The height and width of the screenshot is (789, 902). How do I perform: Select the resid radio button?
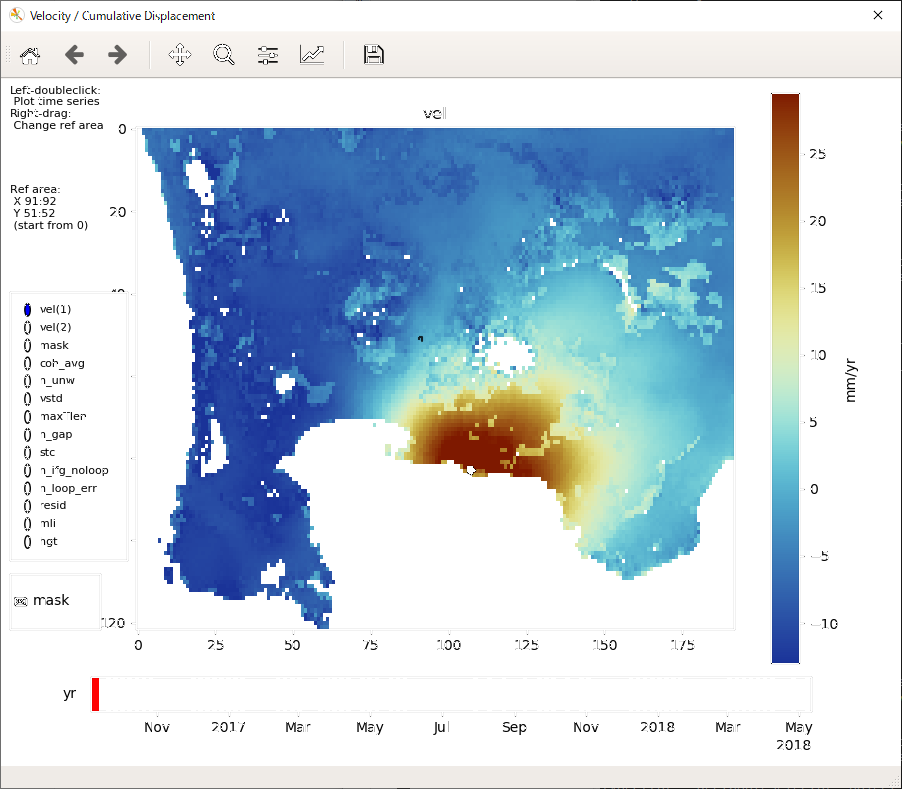coord(28,506)
